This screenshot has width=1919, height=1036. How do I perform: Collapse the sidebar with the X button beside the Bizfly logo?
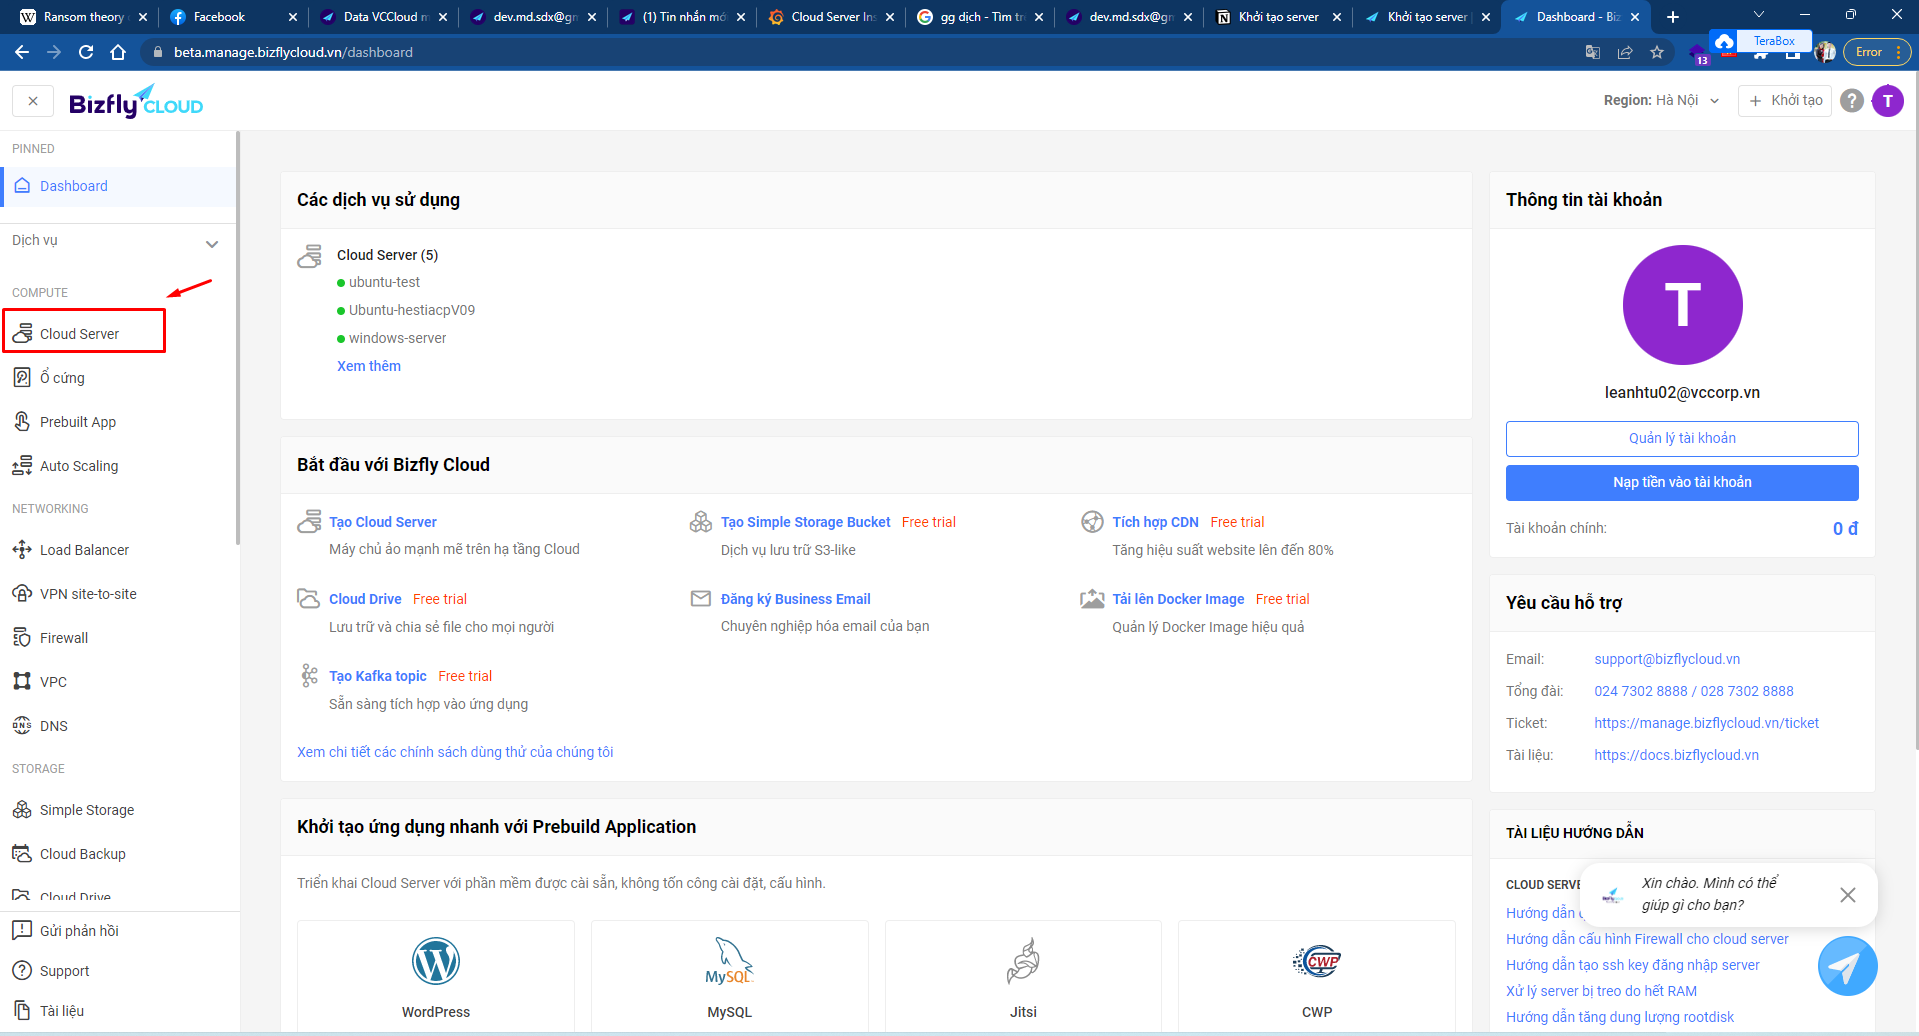coord(33,101)
